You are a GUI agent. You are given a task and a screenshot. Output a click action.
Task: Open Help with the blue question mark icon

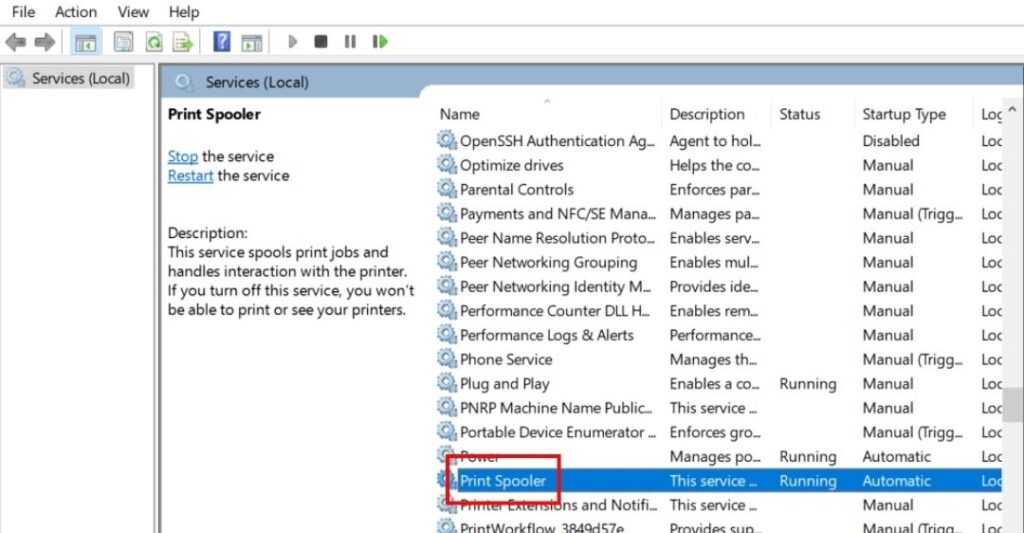pos(222,42)
